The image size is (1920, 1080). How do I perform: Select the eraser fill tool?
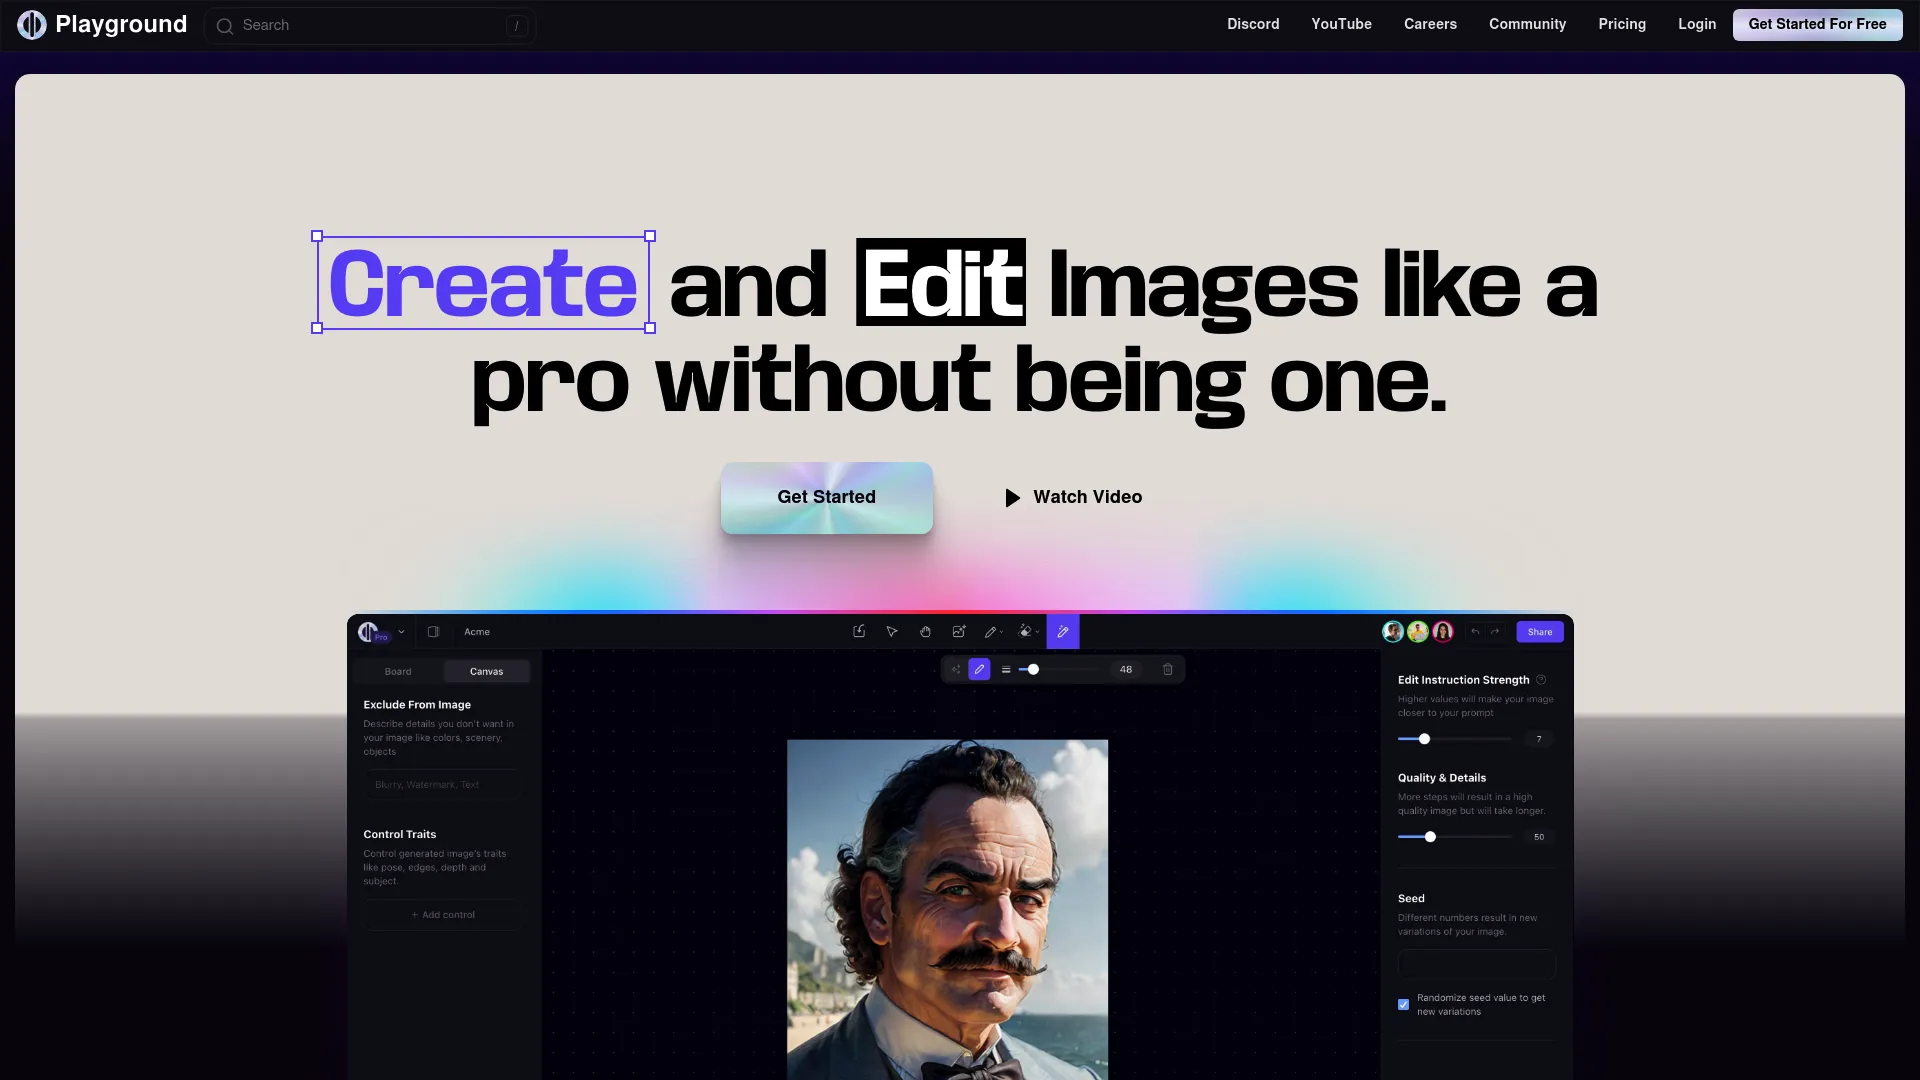coord(1025,632)
